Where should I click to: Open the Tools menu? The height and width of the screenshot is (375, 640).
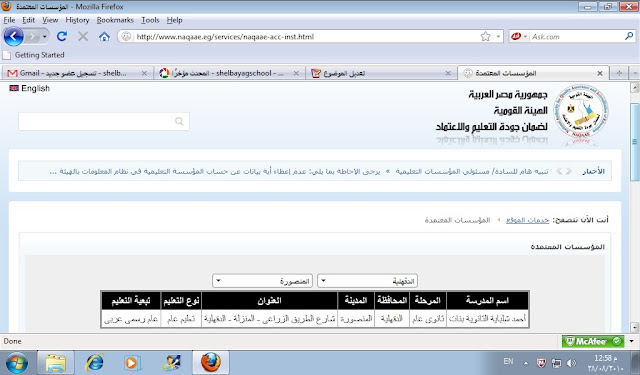pos(150,20)
